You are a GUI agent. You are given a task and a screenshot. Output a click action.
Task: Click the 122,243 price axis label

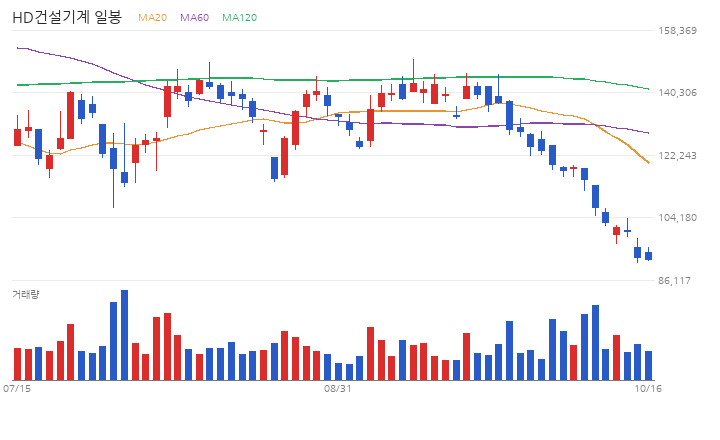click(x=677, y=156)
